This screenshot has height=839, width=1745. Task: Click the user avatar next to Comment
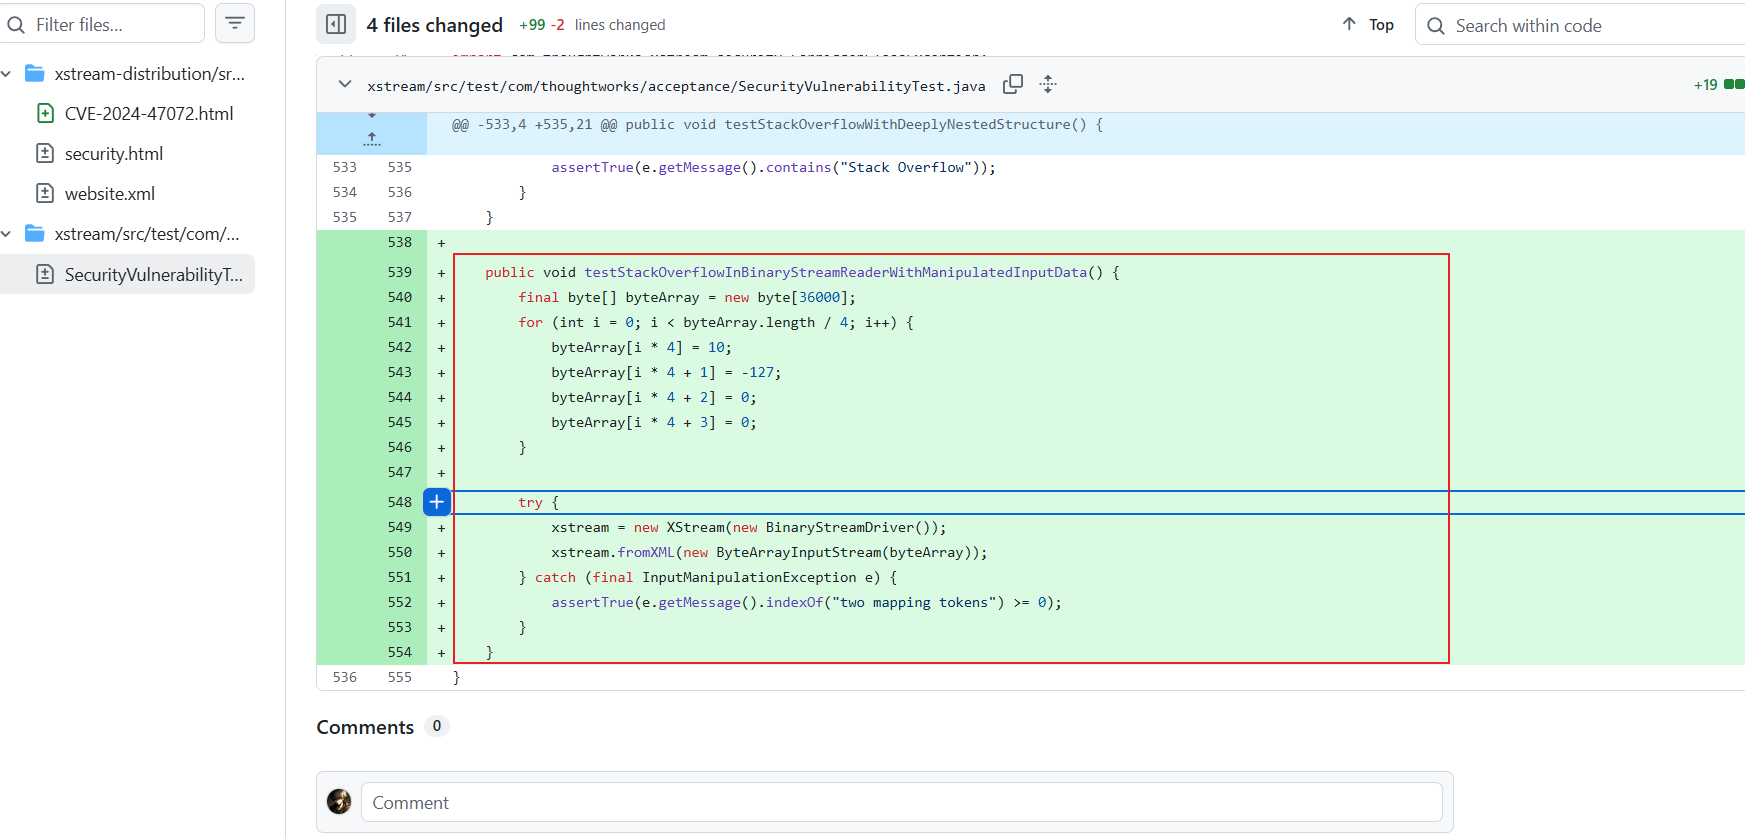tap(339, 801)
